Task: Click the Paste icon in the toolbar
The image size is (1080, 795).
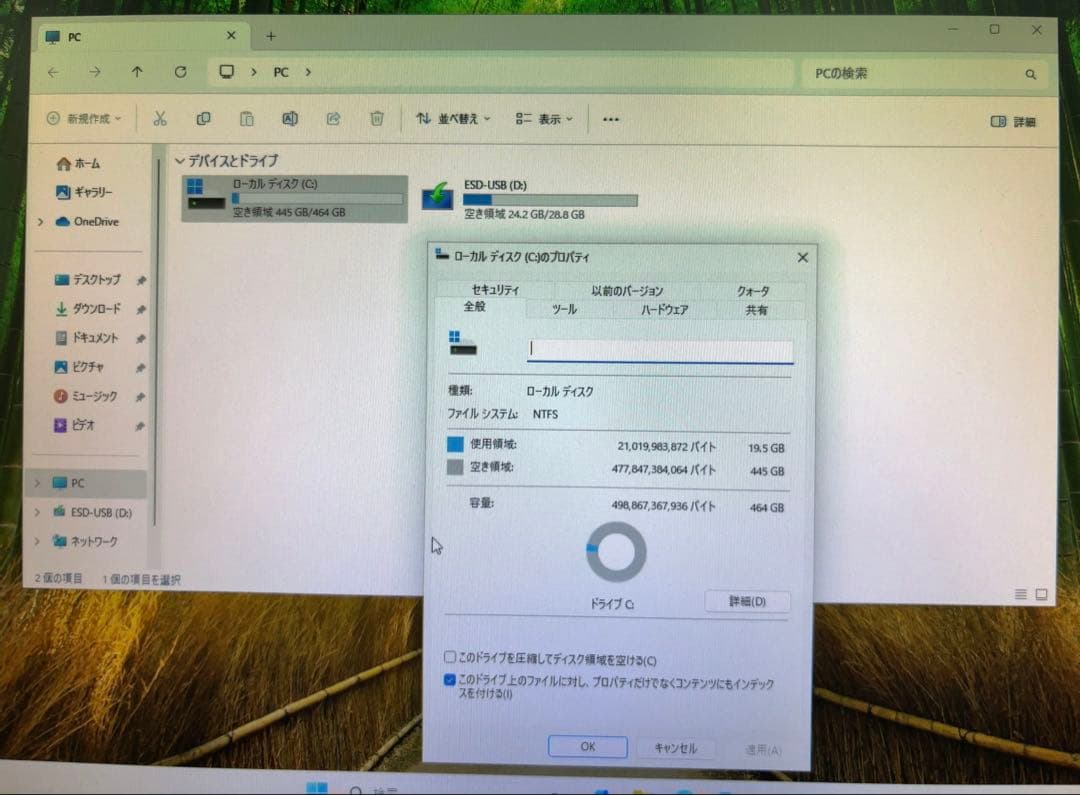Action: pyautogui.click(x=246, y=118)
